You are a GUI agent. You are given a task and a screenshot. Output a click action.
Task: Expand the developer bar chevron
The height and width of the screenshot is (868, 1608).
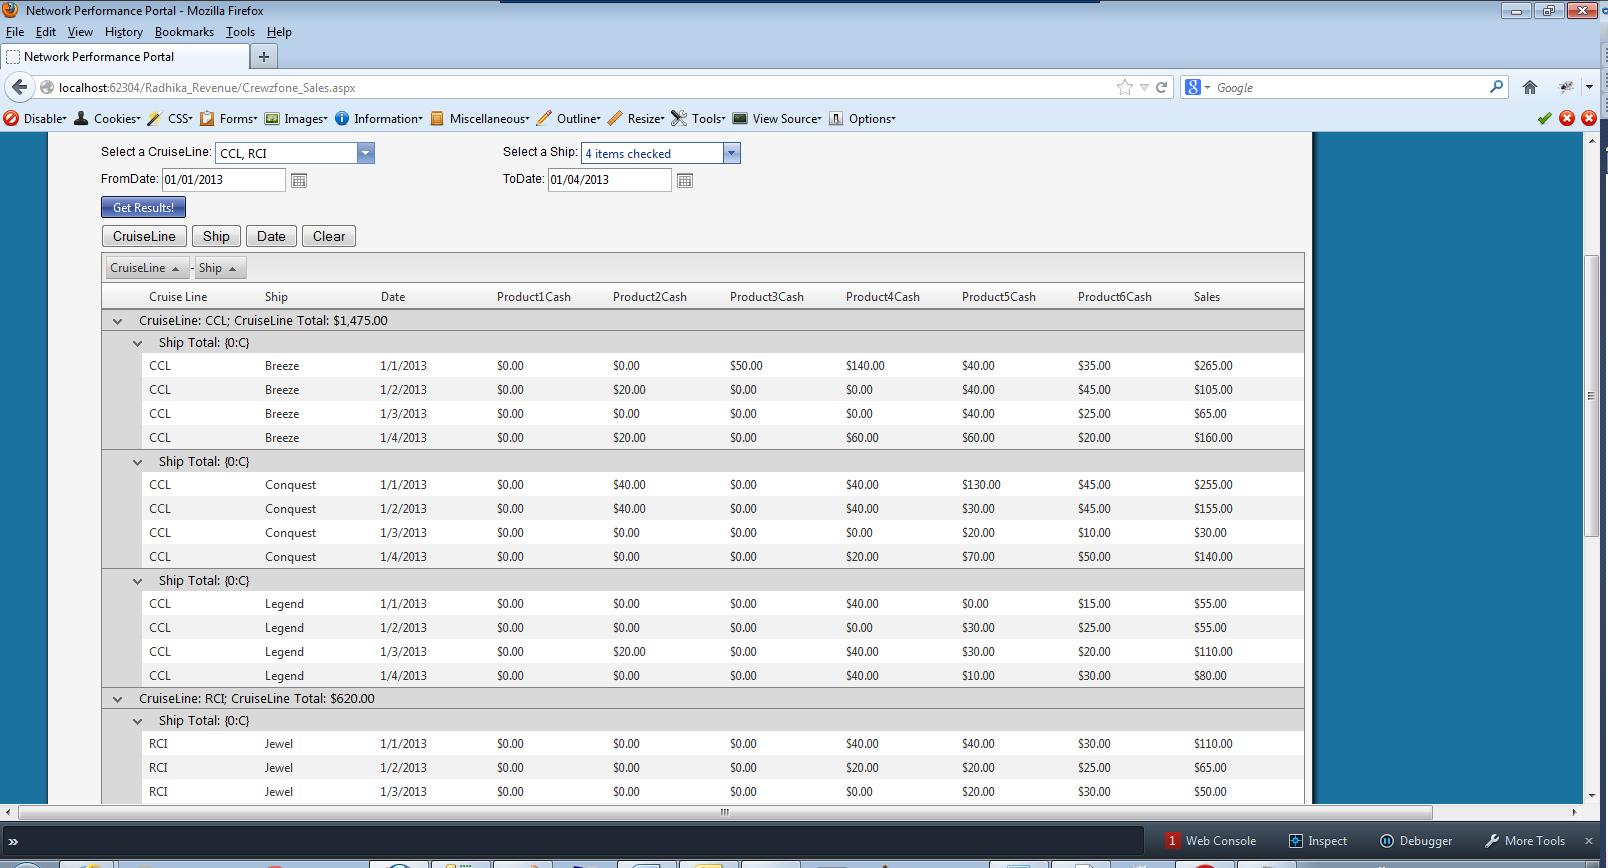[x=13, y=841]
